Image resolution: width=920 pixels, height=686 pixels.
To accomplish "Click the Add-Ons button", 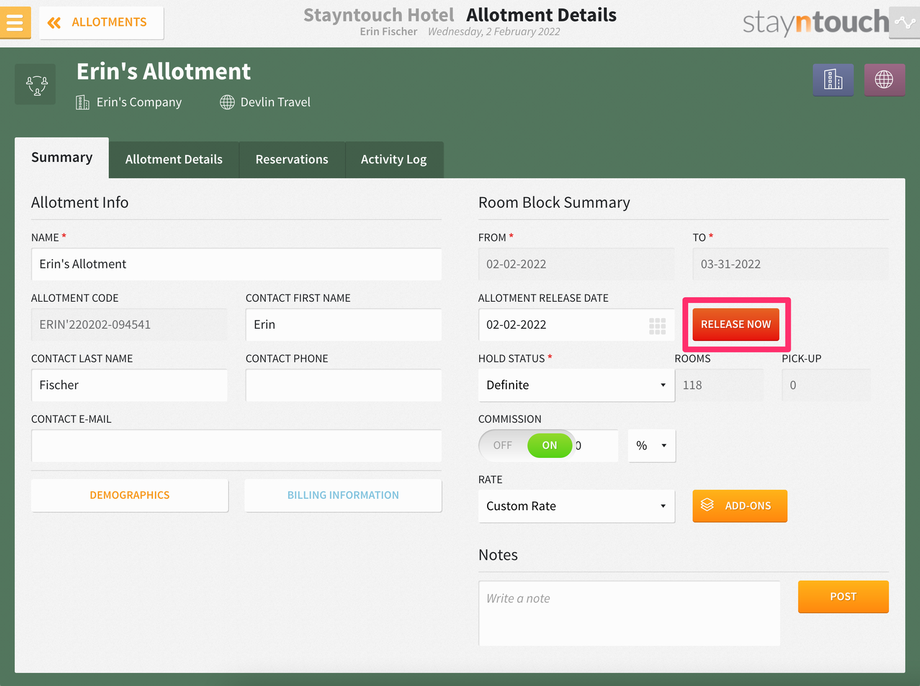I will coord(739,506).
